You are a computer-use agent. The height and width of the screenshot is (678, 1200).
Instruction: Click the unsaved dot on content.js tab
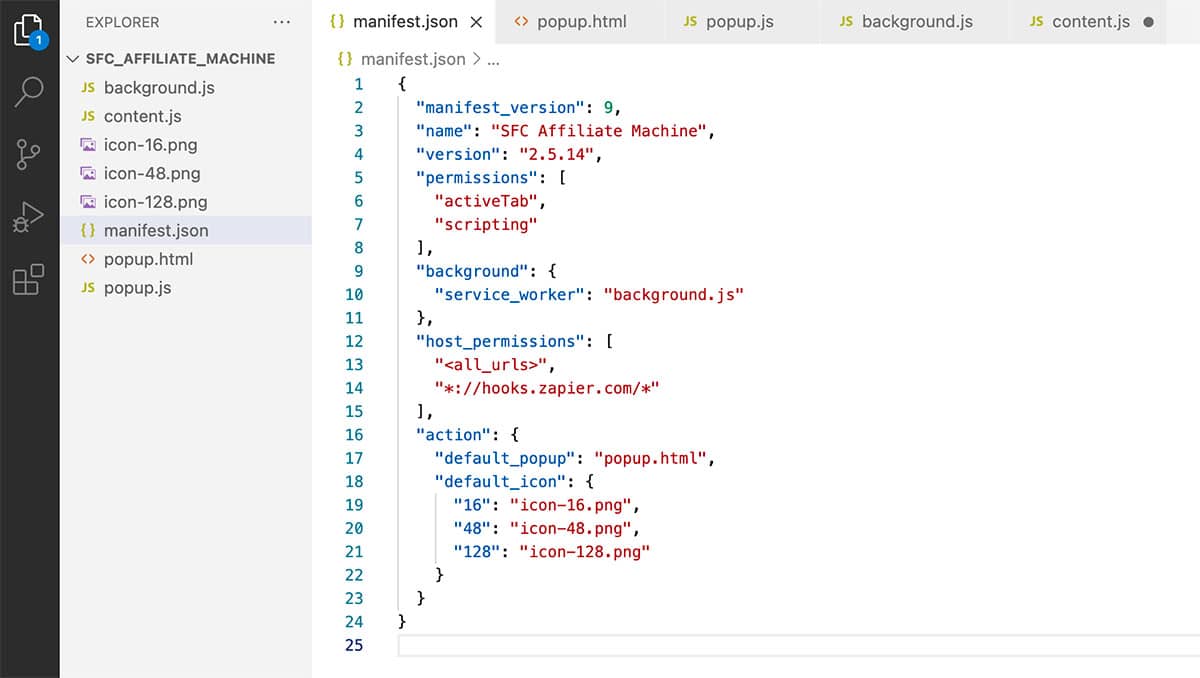click(x=1147, y=22)
